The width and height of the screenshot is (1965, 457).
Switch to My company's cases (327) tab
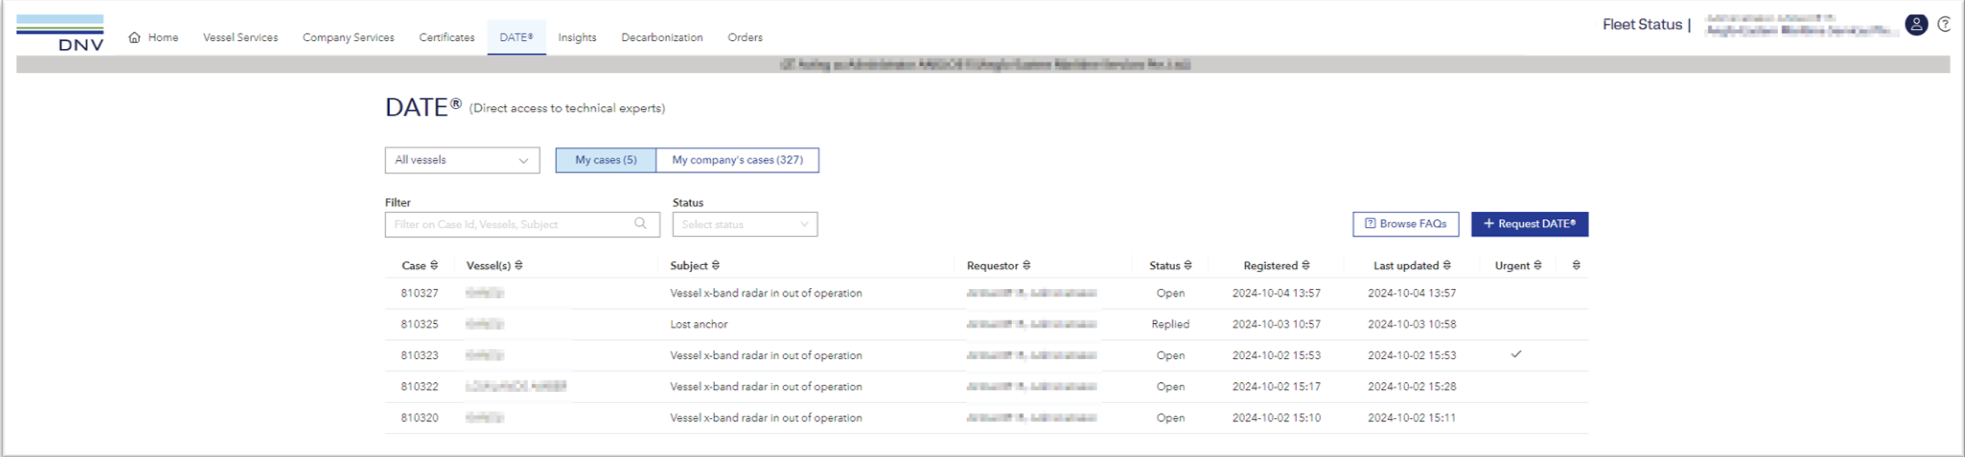click(x=737, y=160)
